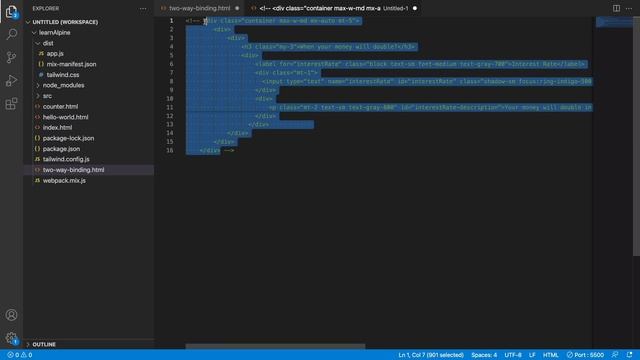Click the horizontal editor scrollbar
This screenshot has height=360, width=640.
coord(275,346)
